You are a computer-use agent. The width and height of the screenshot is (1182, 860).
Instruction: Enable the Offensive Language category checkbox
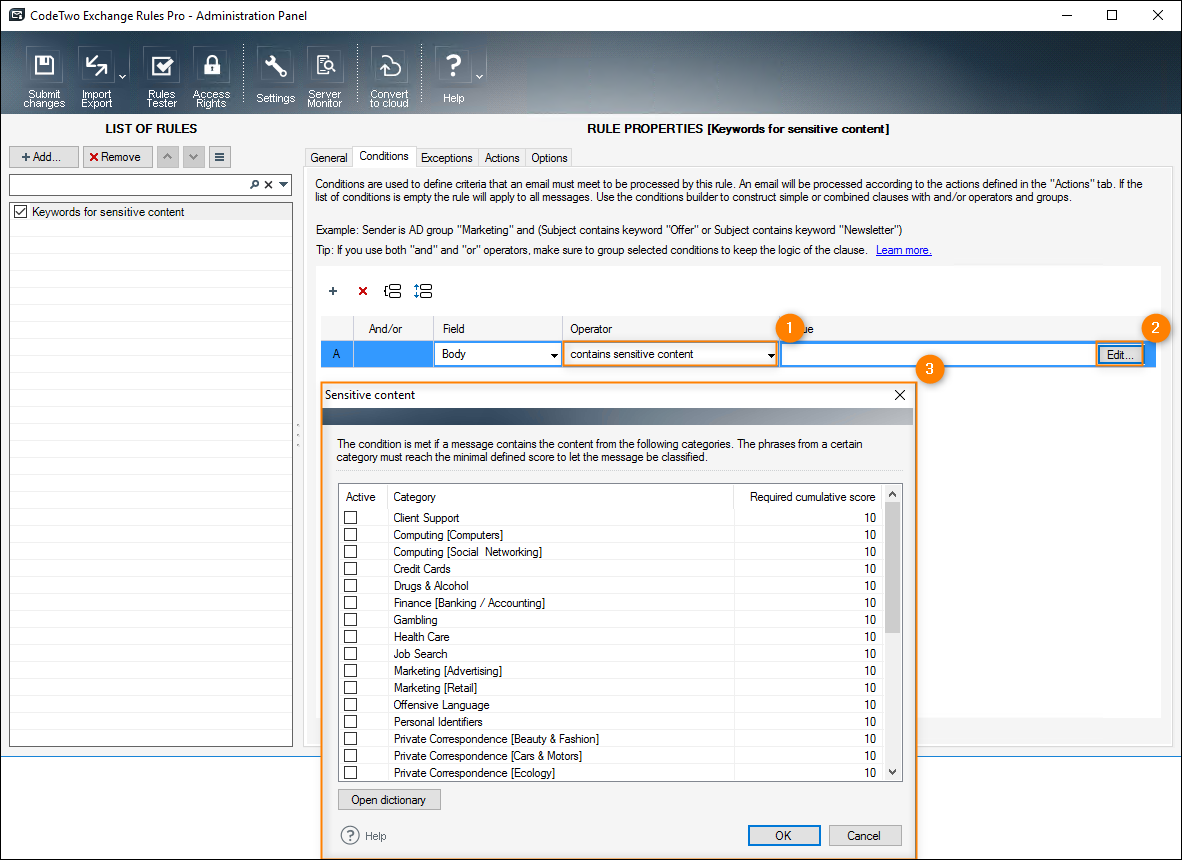351,705
